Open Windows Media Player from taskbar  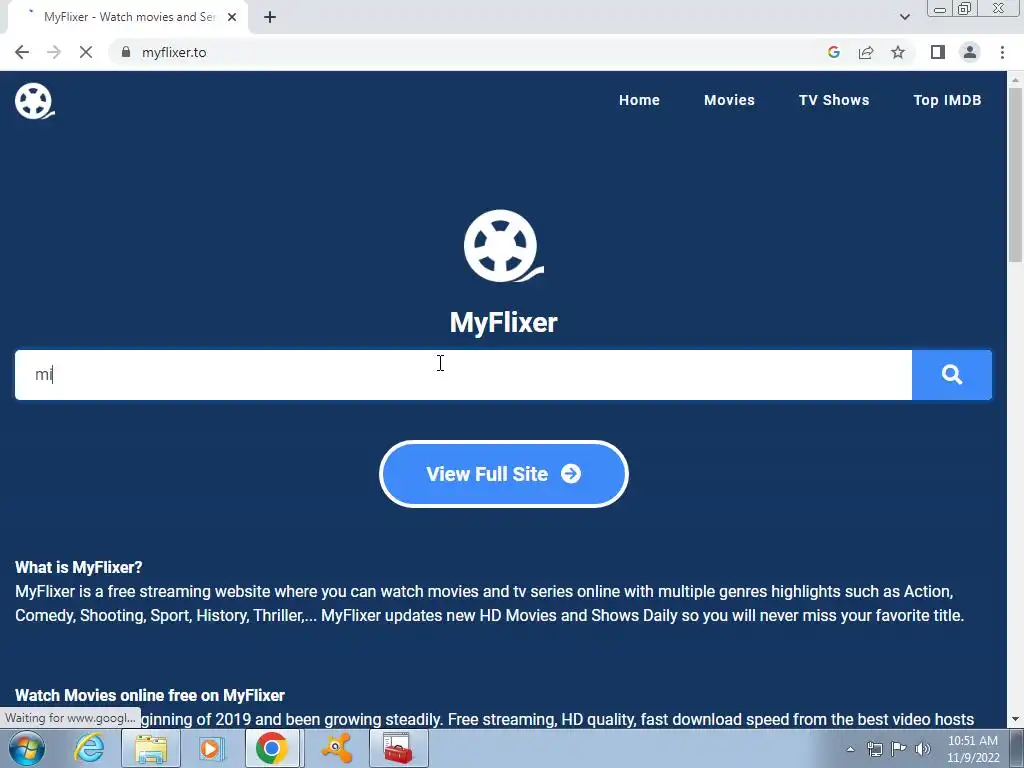[x=210, y=748]
